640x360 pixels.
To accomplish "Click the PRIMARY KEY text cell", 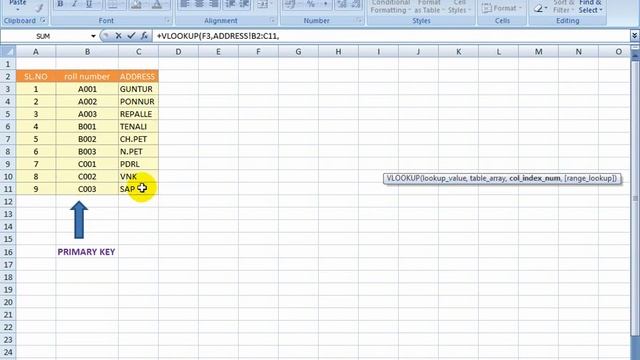I will pos(86,252).
